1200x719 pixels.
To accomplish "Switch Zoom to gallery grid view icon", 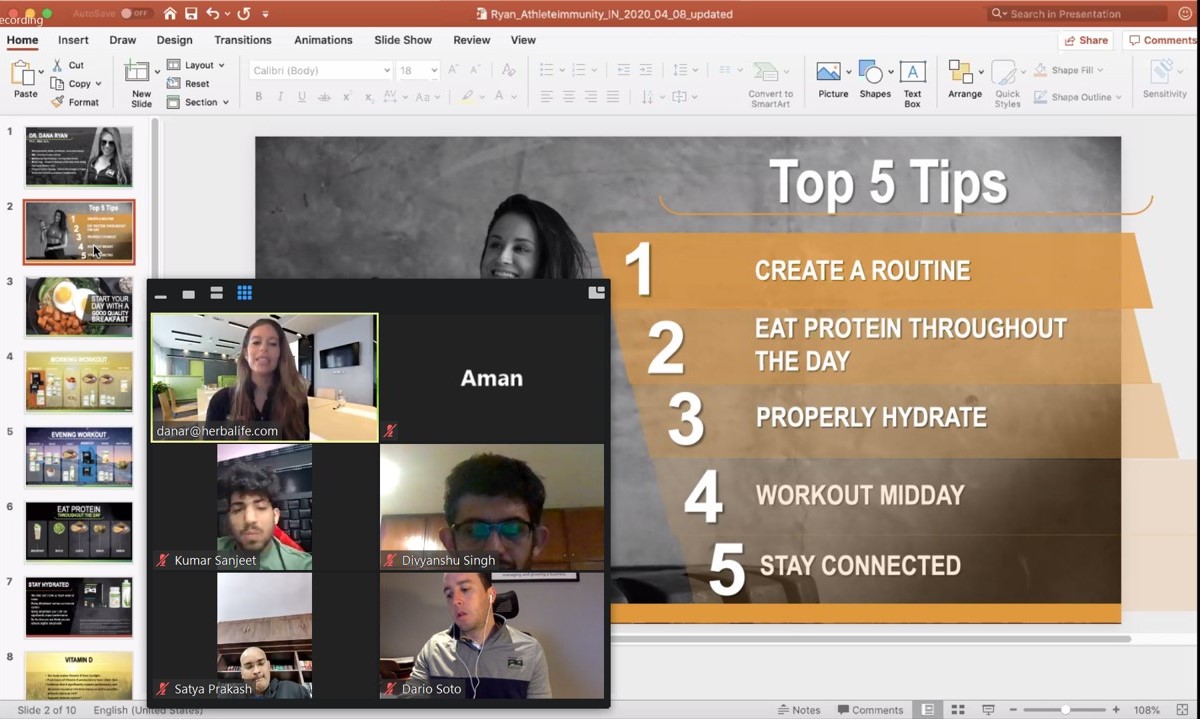I will 244,293.
